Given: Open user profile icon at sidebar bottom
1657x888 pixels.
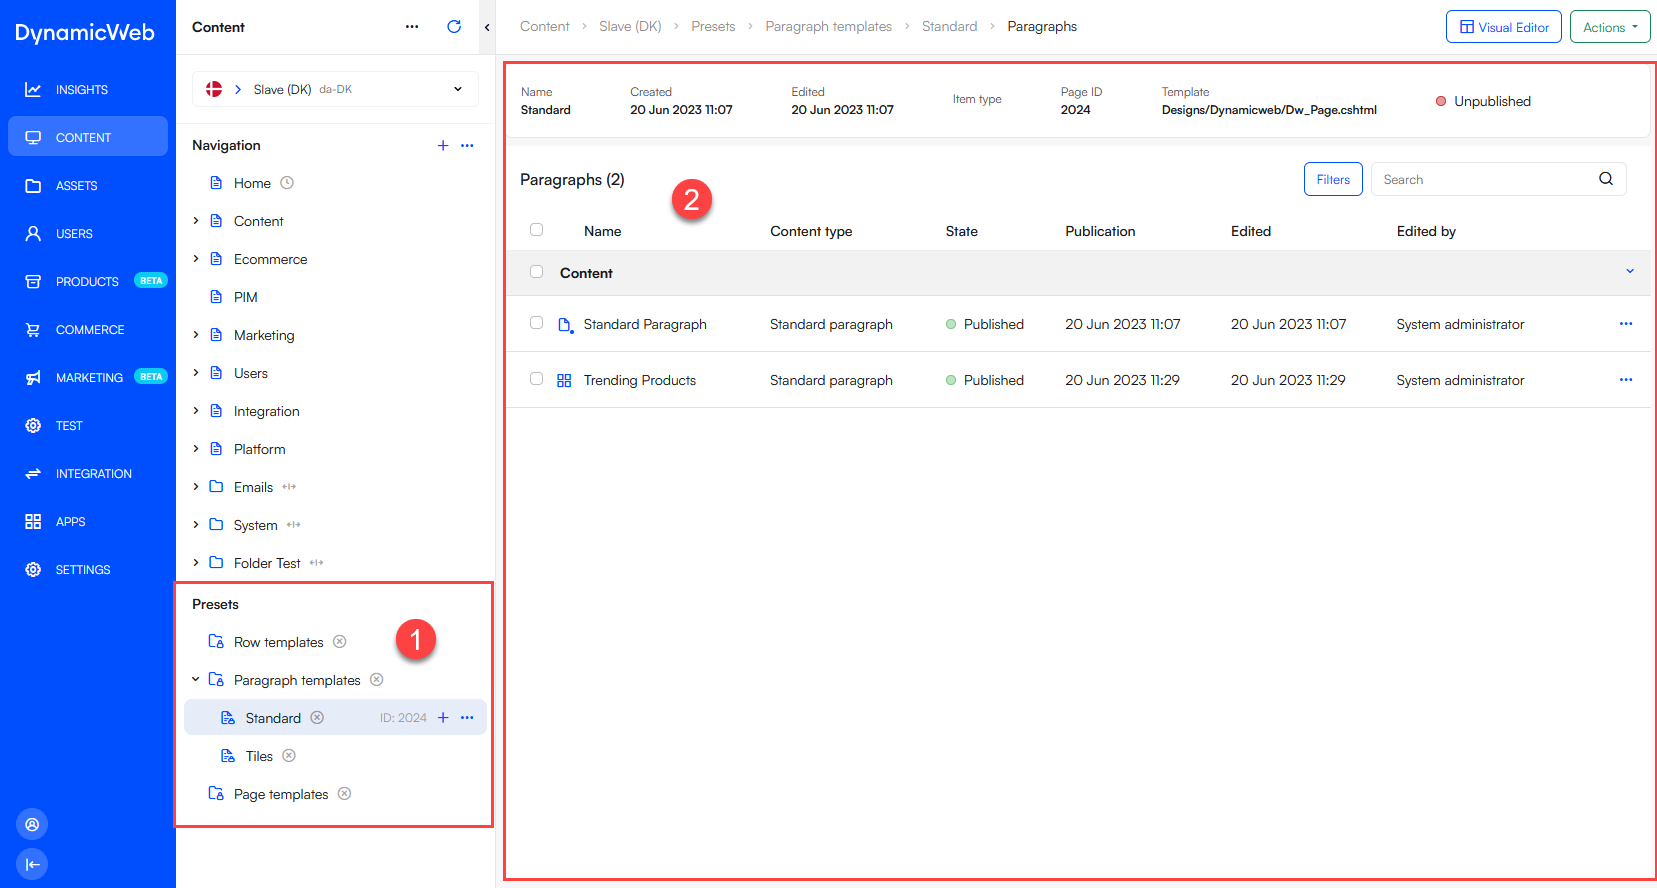Looking at the screenshot, I should [32, 824].
